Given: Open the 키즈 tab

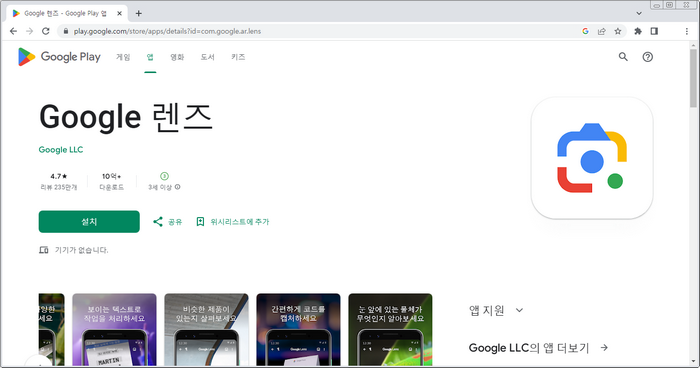Looking at the screenshot, I should click(238, 57).
